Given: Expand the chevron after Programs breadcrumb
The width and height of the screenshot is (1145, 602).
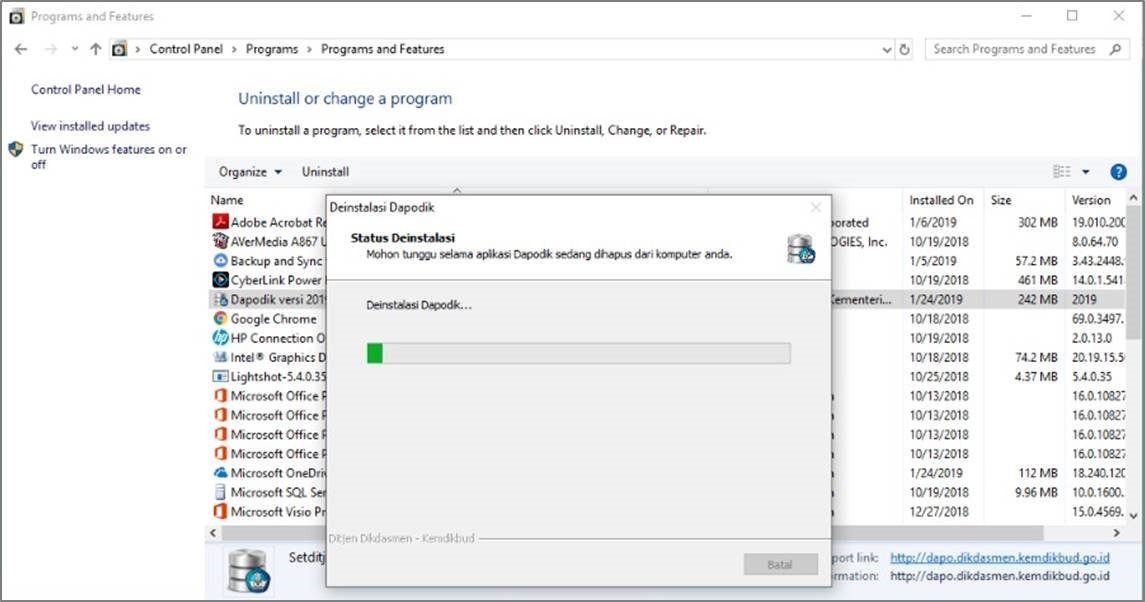Looking at the screenshot, I should (x=310, y=49).
